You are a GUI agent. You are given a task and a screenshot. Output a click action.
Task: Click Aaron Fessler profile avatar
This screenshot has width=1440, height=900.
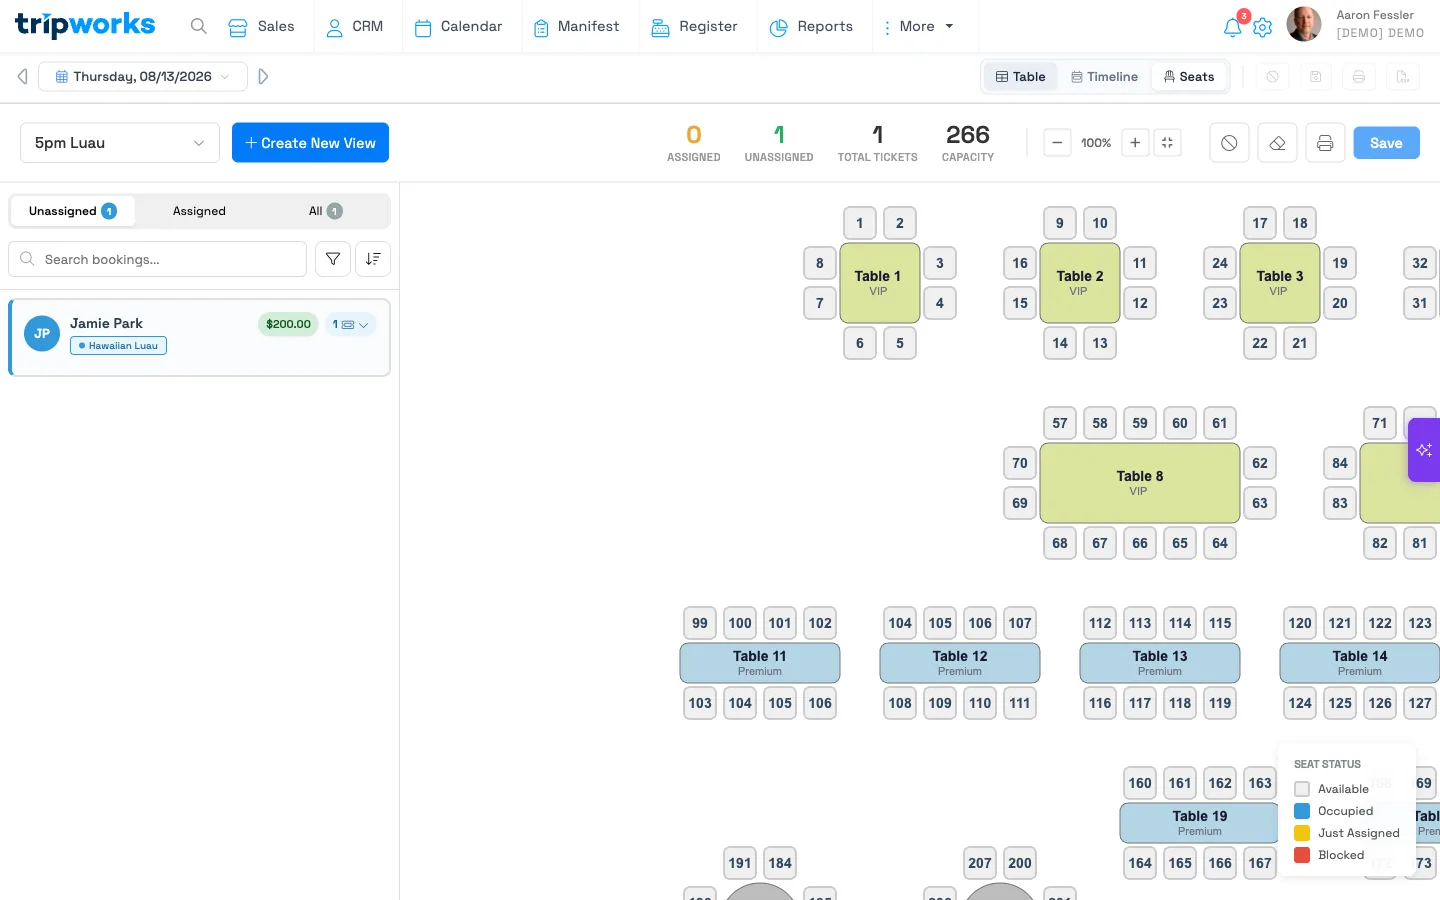tap(1304, 24)
